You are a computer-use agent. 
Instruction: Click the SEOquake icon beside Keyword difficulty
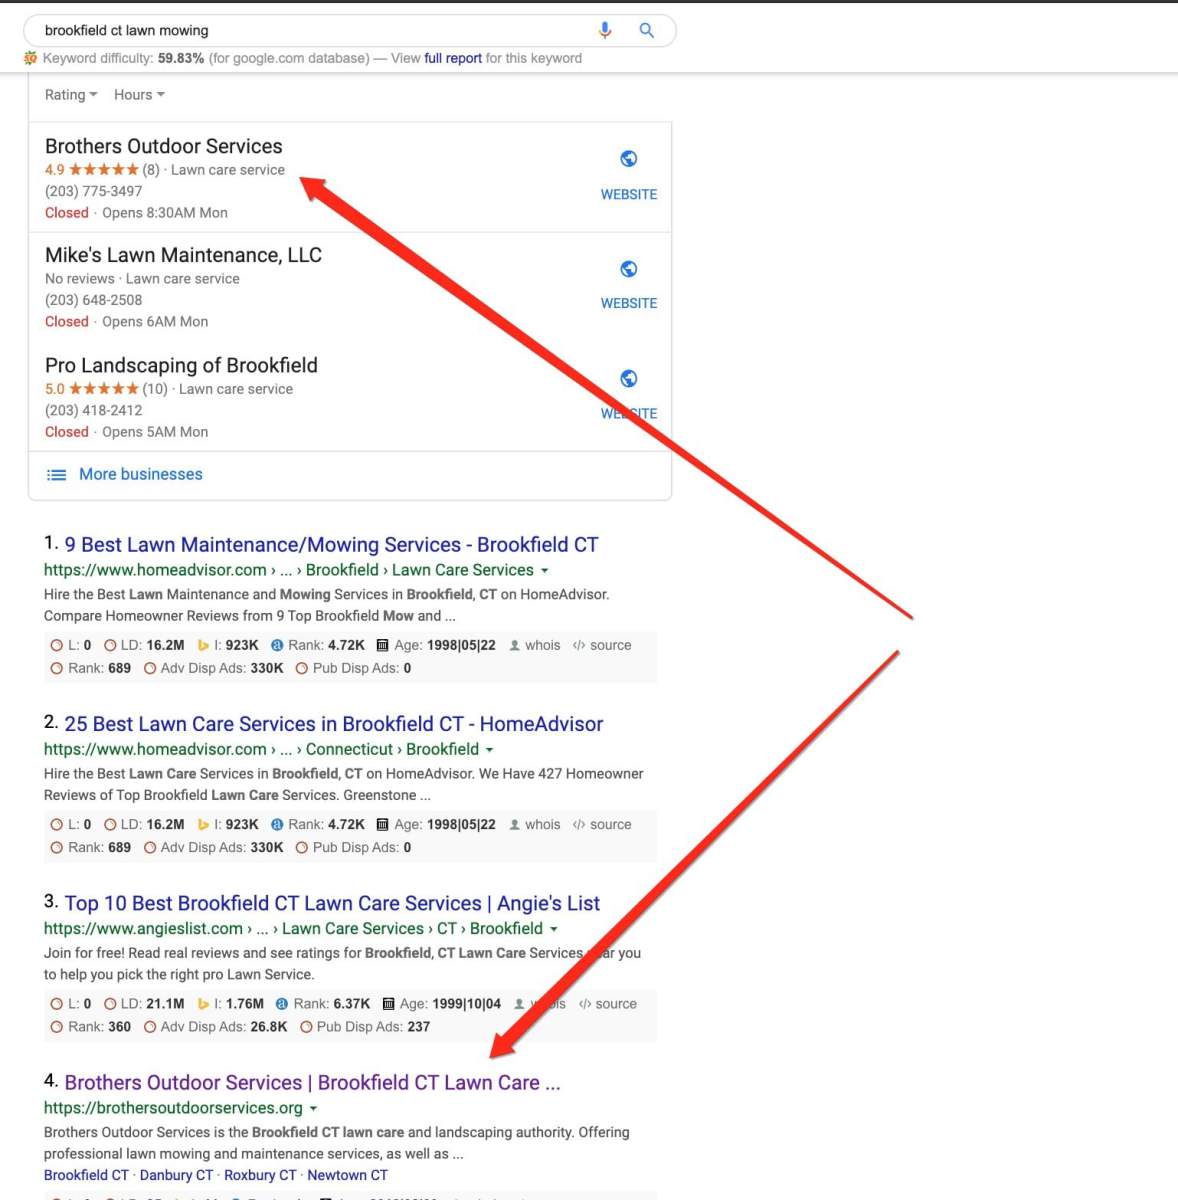[x=30, y=58]
